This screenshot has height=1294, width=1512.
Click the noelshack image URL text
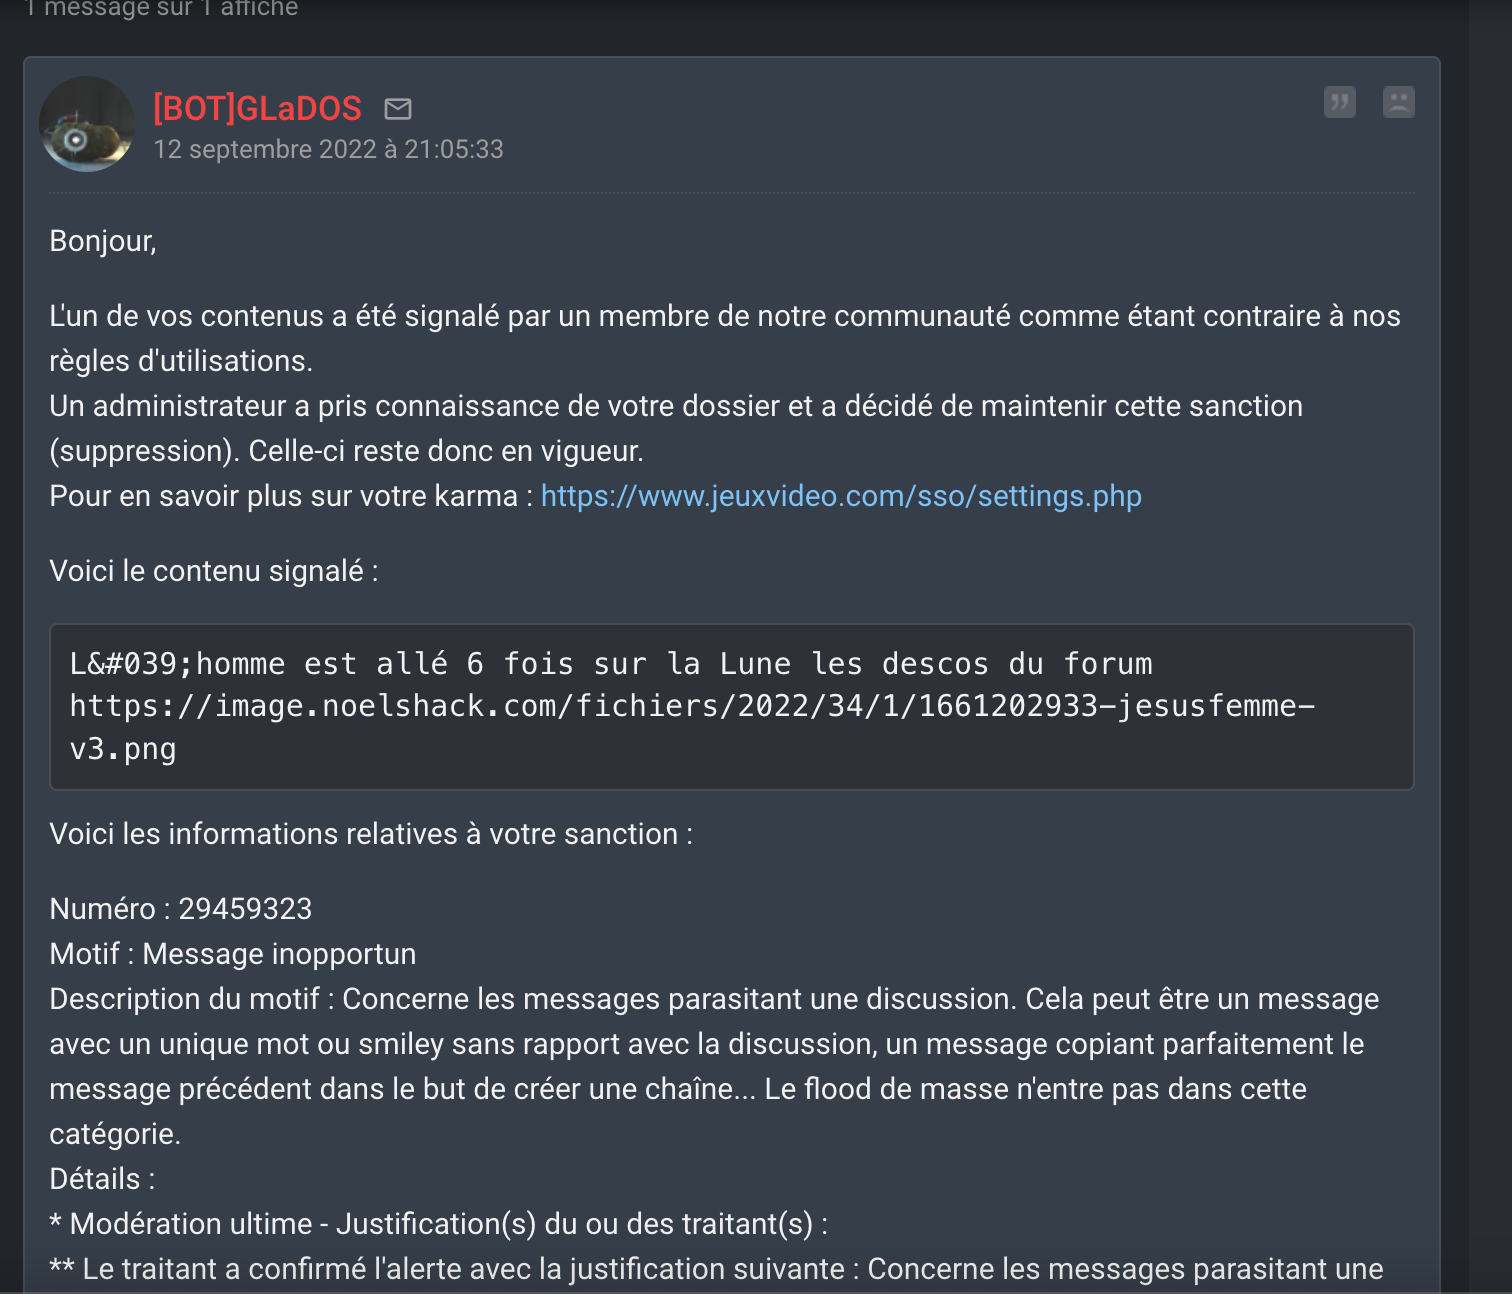(x=692, y=727)
